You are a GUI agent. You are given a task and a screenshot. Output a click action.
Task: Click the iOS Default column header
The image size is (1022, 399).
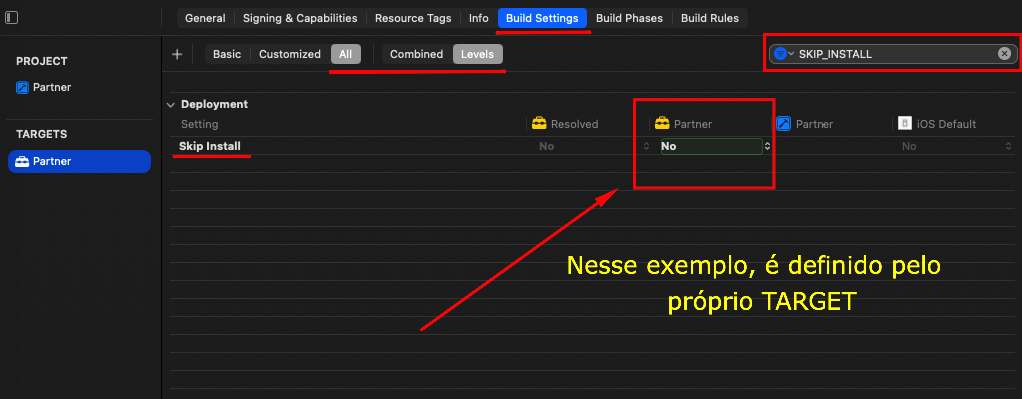[x=946, y=124]
